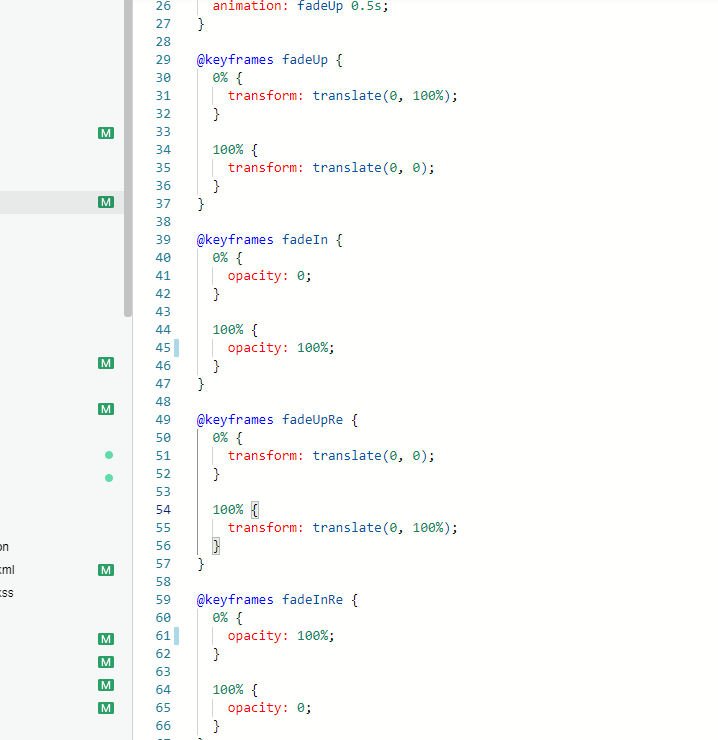
Task: Click '100% {' on line 34
Action: click(x=235, y=150)
